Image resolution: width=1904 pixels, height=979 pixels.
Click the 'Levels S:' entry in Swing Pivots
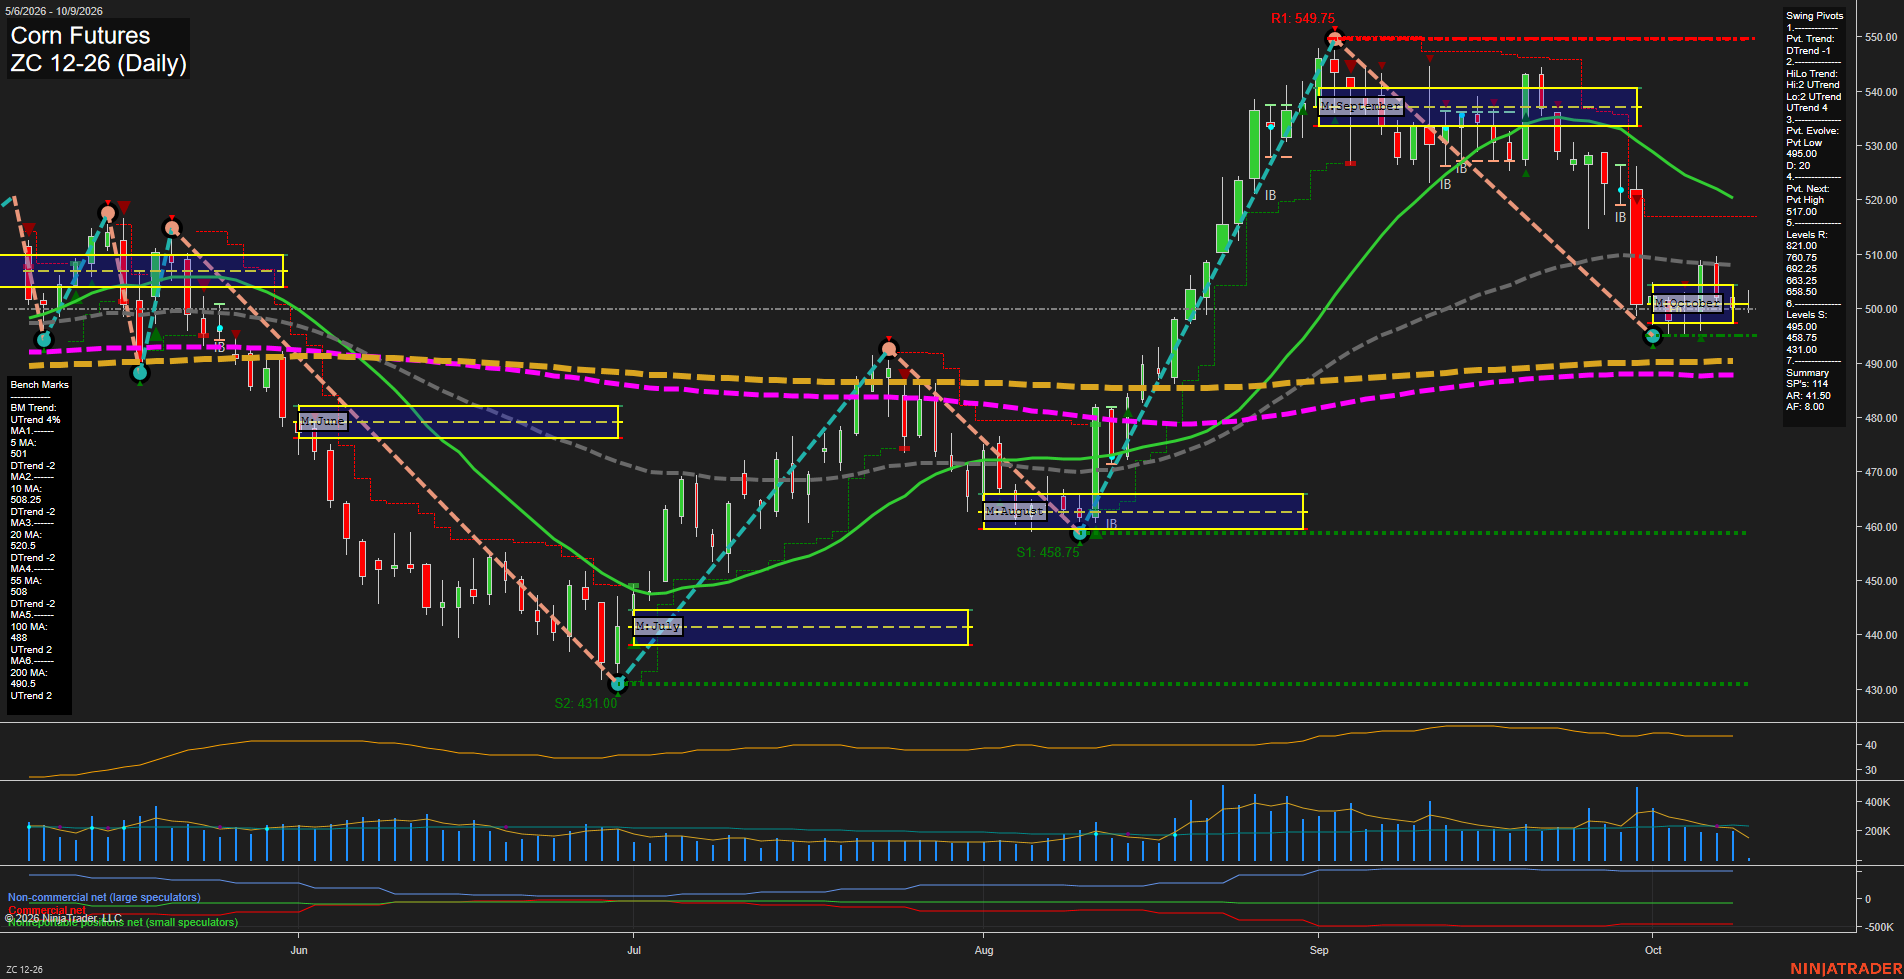pyautogui.click(x=1806, y=315)
